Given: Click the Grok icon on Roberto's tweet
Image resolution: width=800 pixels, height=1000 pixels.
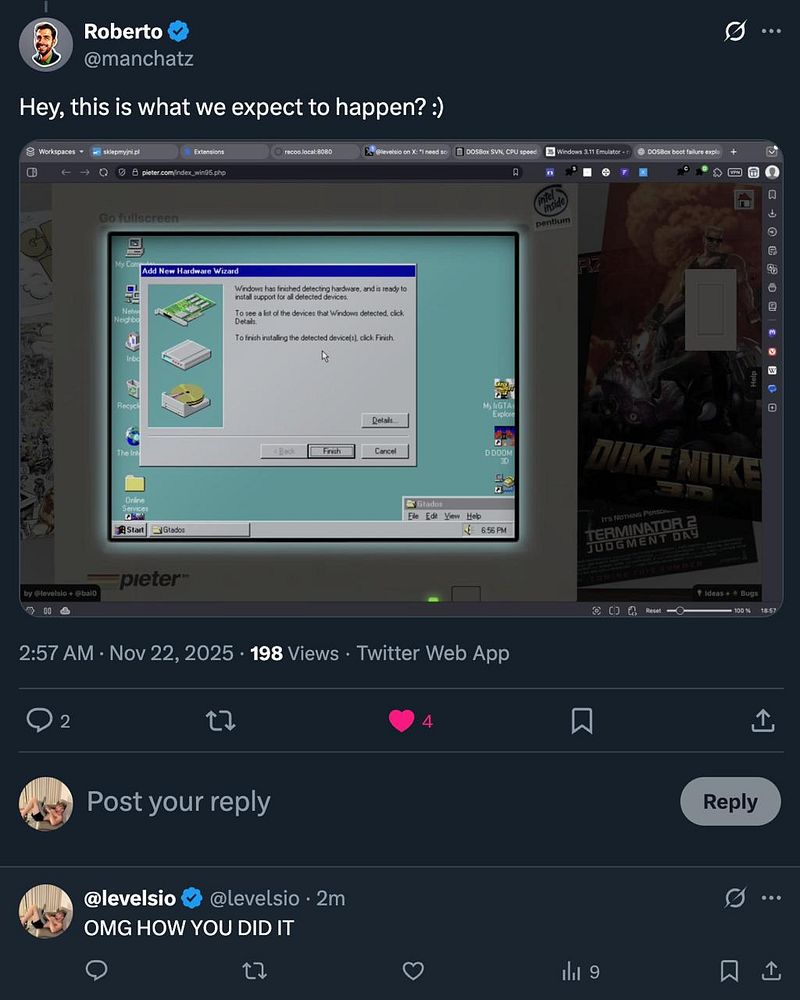Looking at the screenshot, I should (x=735, y=31).
